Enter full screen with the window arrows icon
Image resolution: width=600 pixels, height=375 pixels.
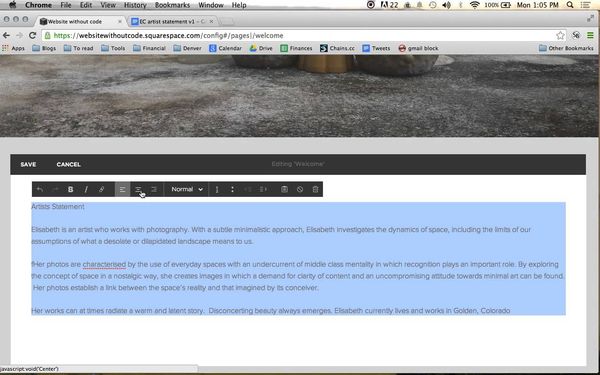tap(590, 18)
